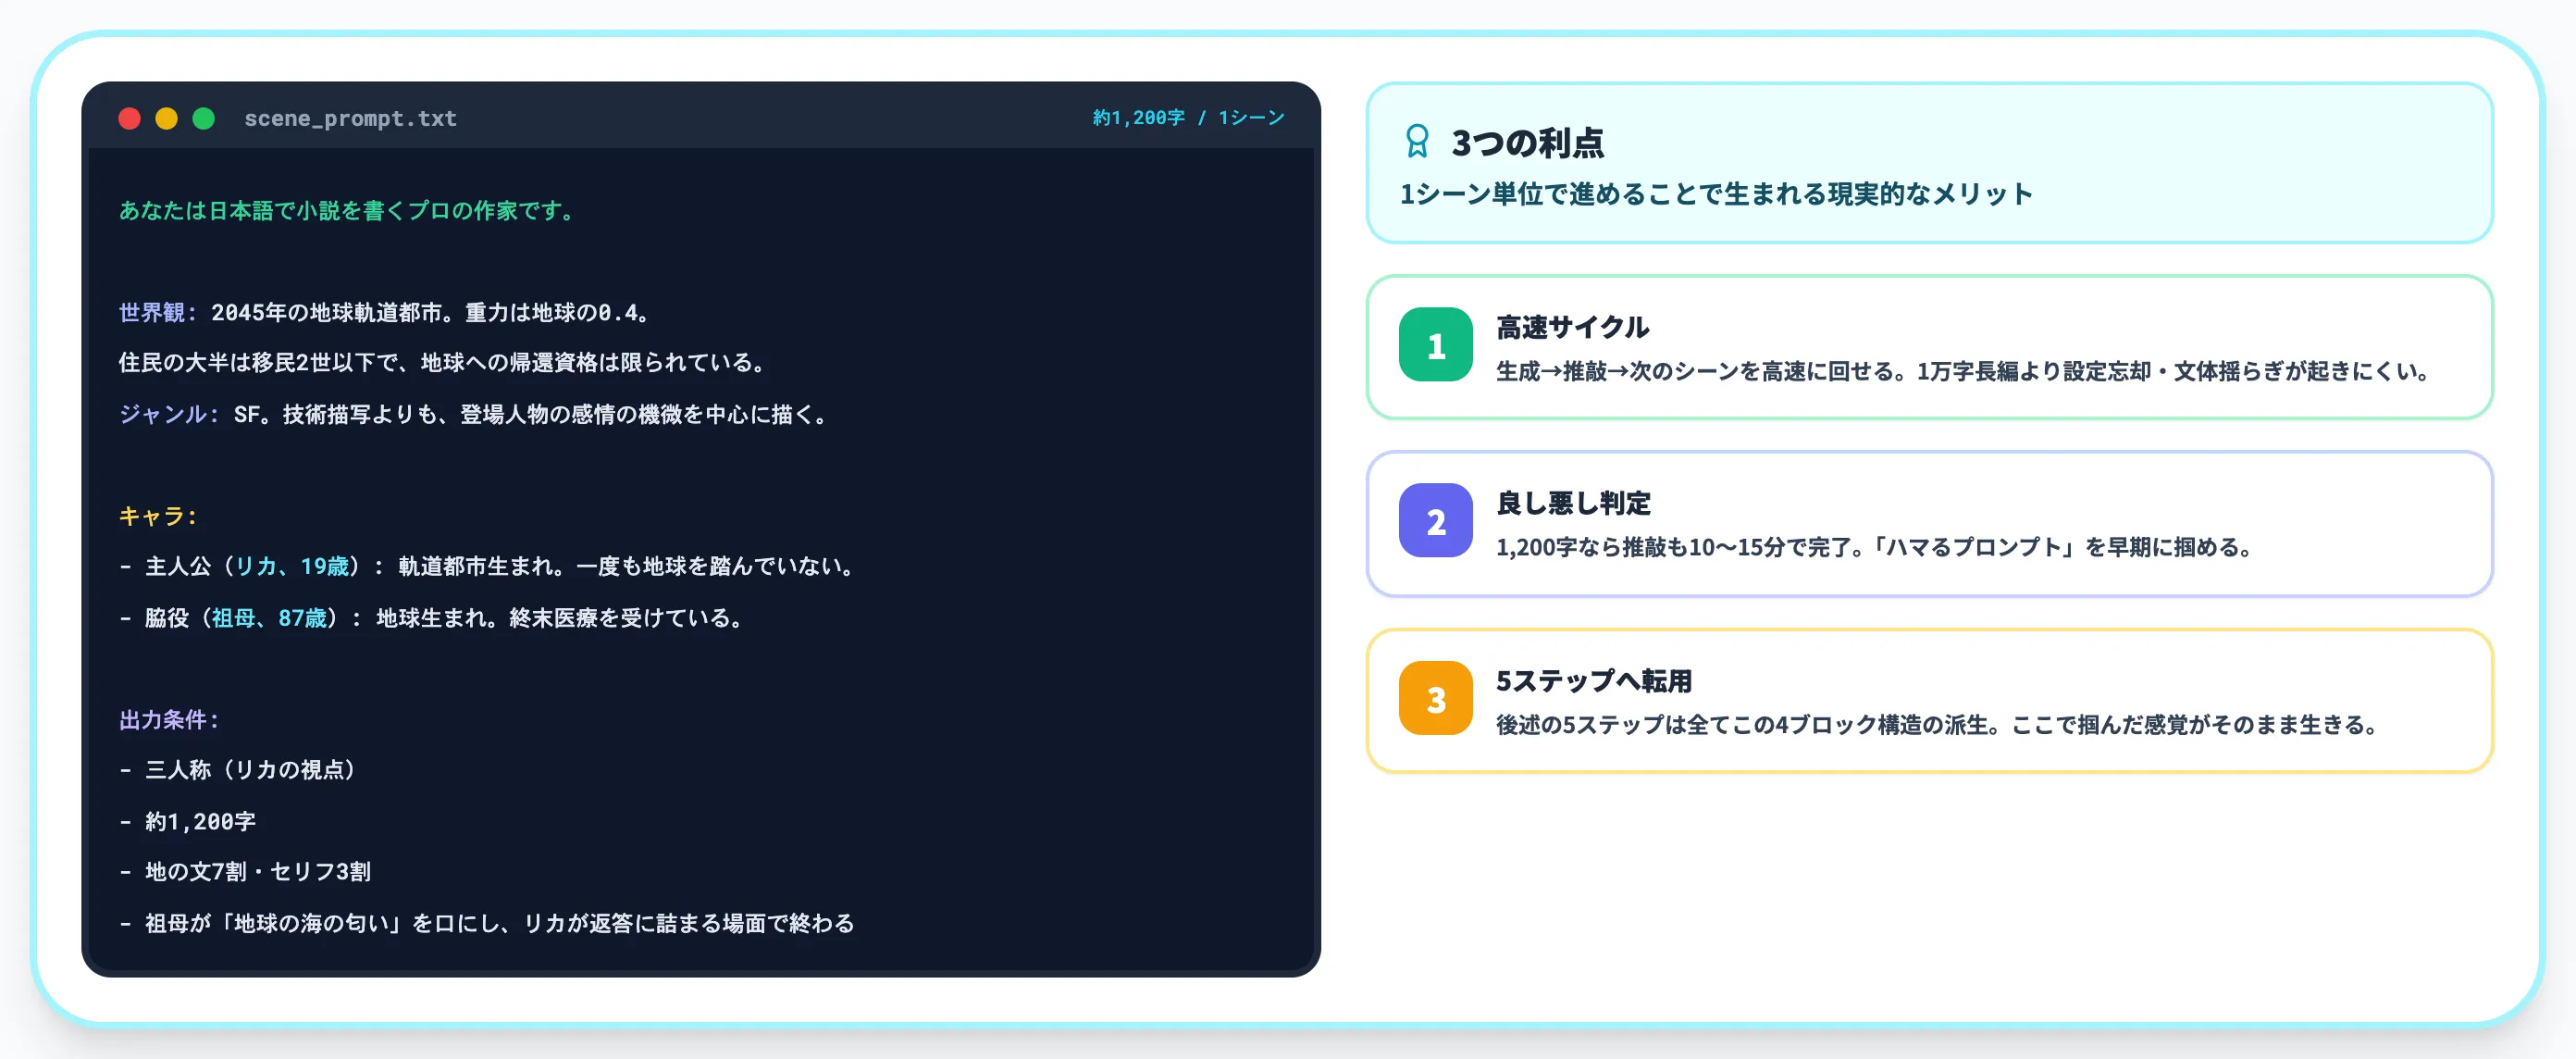Image resolution: width=2576 pixels, height=1059 pixels.
Task: Click the 出力条件: label in the prompt
Action: [168, 720]
